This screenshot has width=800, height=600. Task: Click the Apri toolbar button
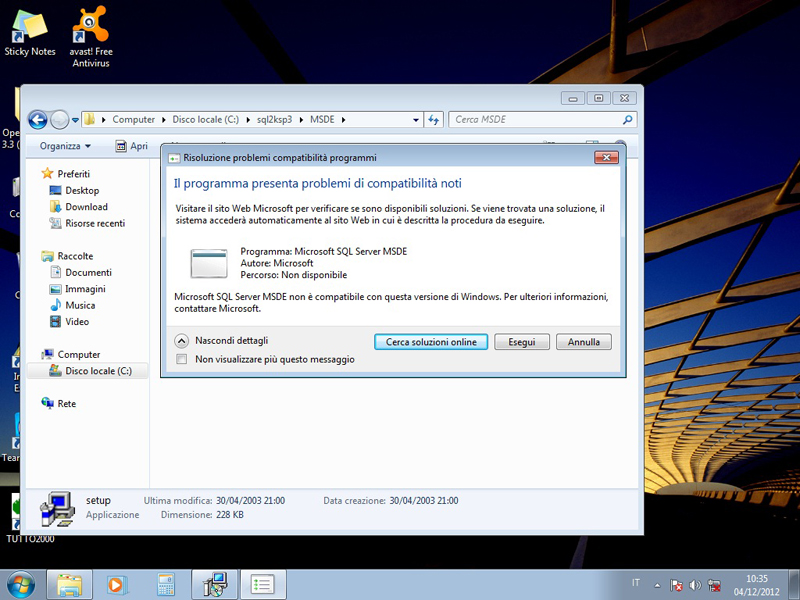click(x=132, y=146)
